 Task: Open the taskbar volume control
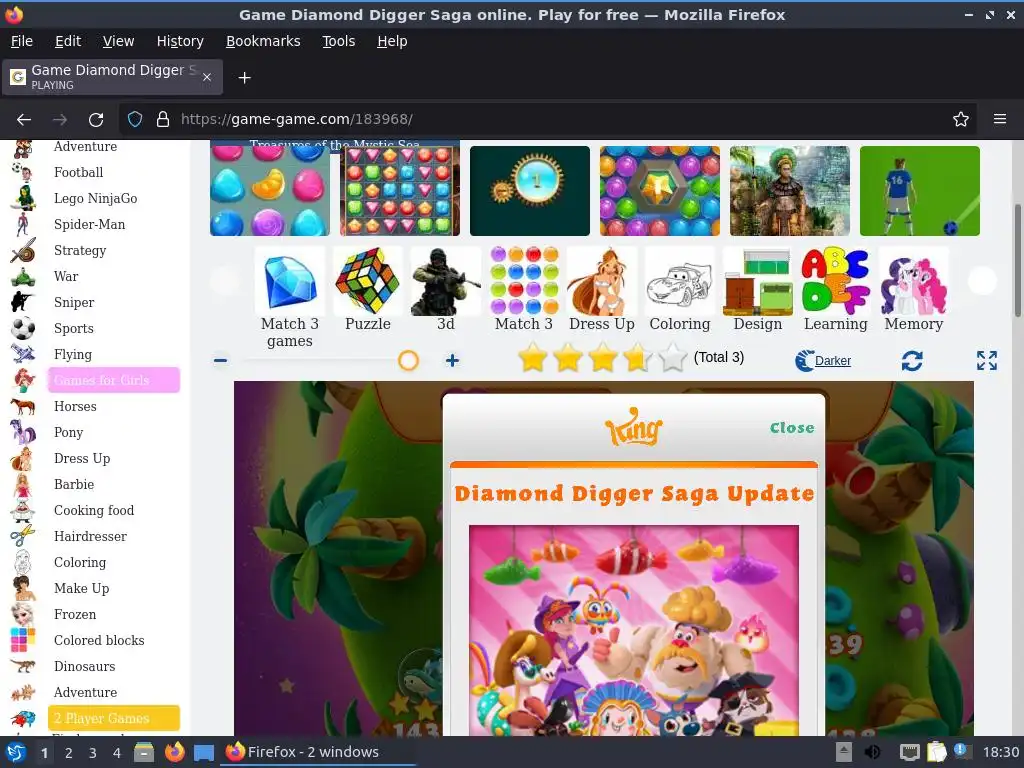click(x=872, y=752)
